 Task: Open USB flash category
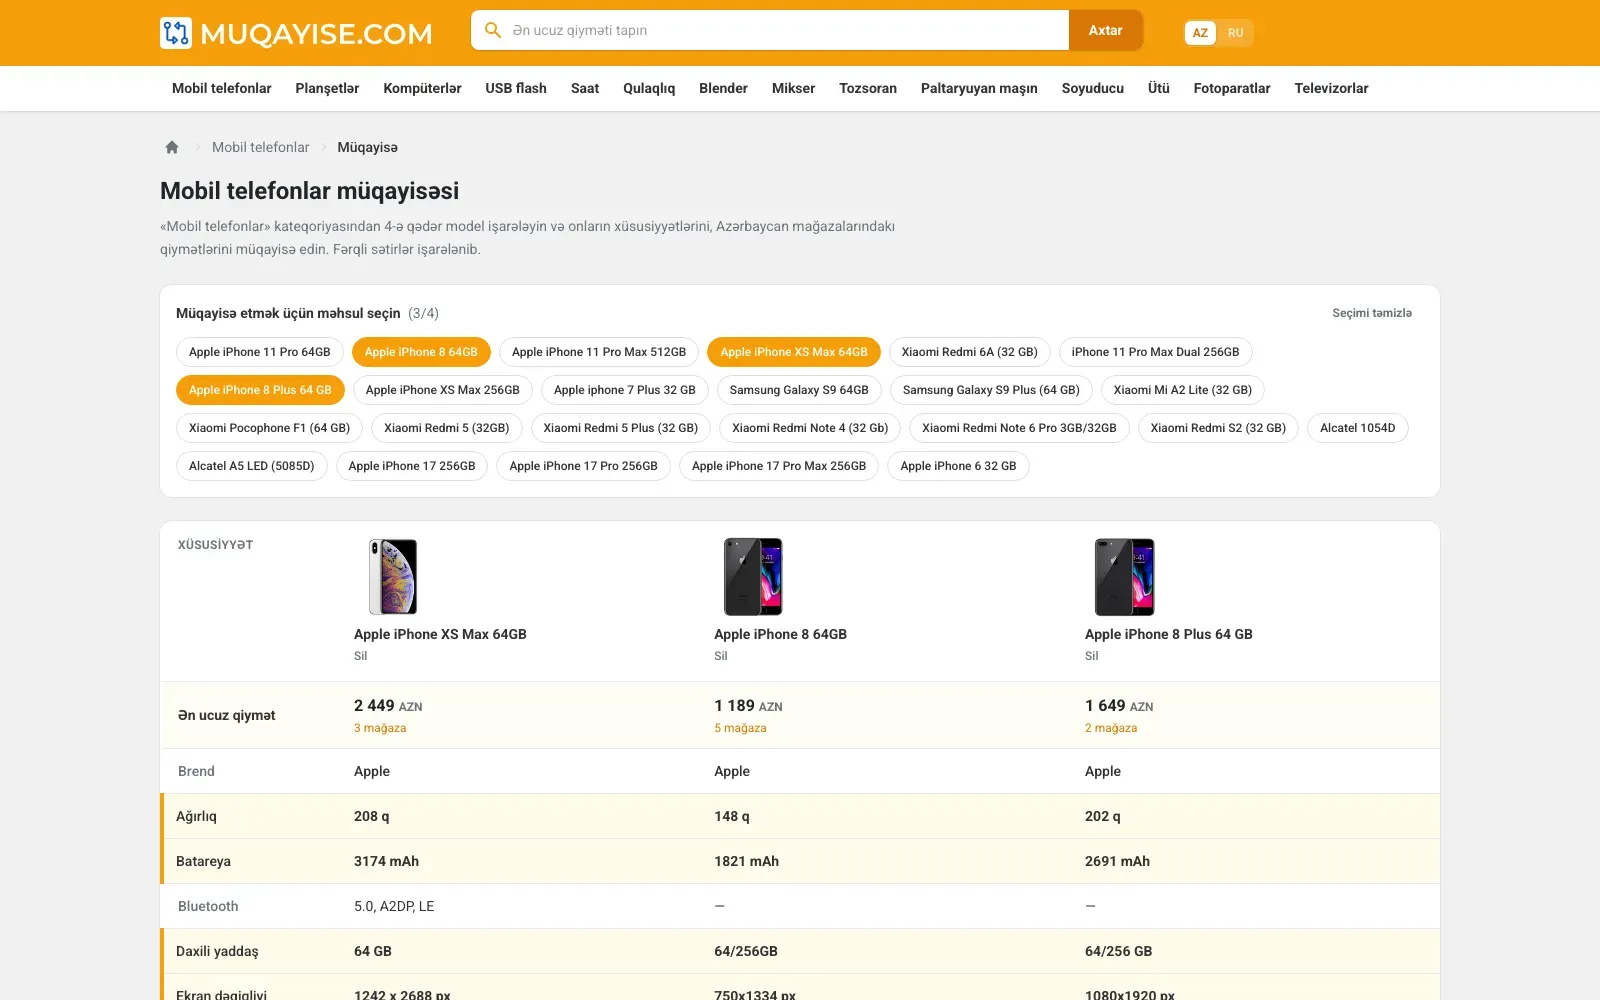coord(516,88)
